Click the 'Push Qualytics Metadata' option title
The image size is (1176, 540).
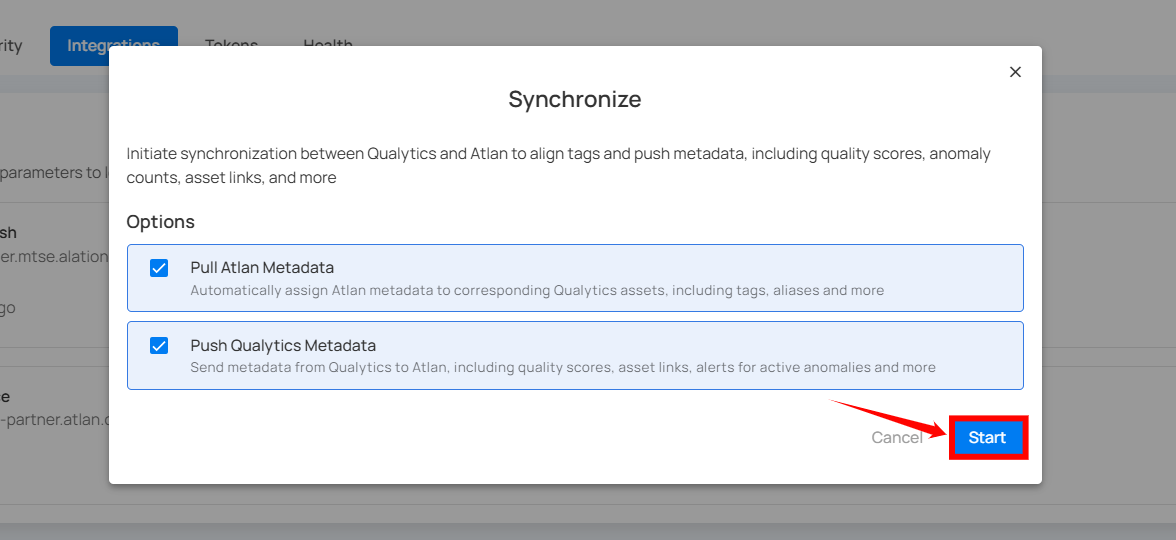(283, 346)
